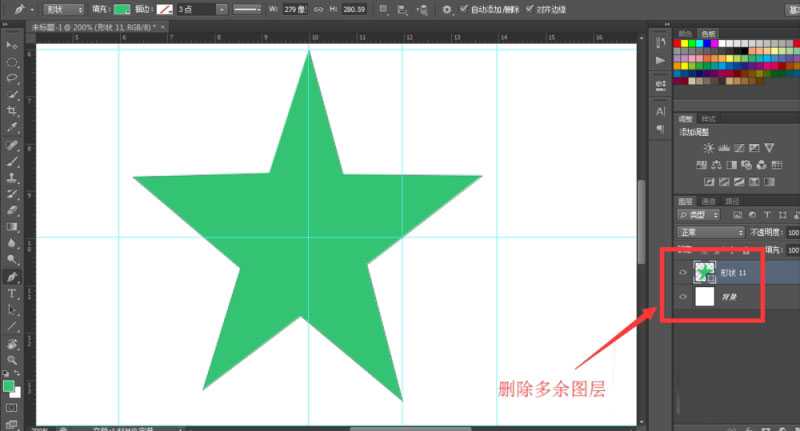Select the Type tool
This screenshot has height=431, width=800.
12,293
